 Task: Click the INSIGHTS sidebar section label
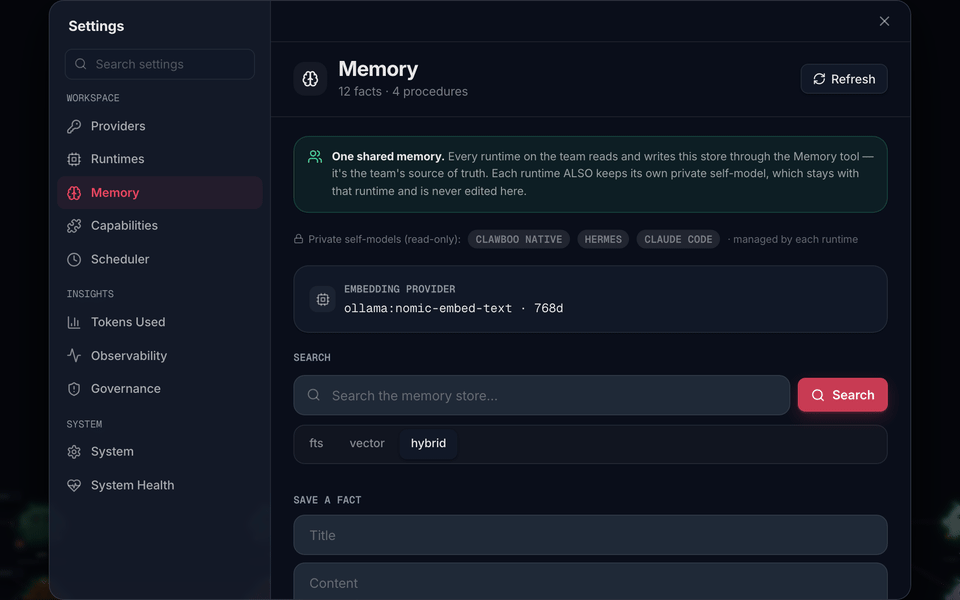(x=90, y=294)
